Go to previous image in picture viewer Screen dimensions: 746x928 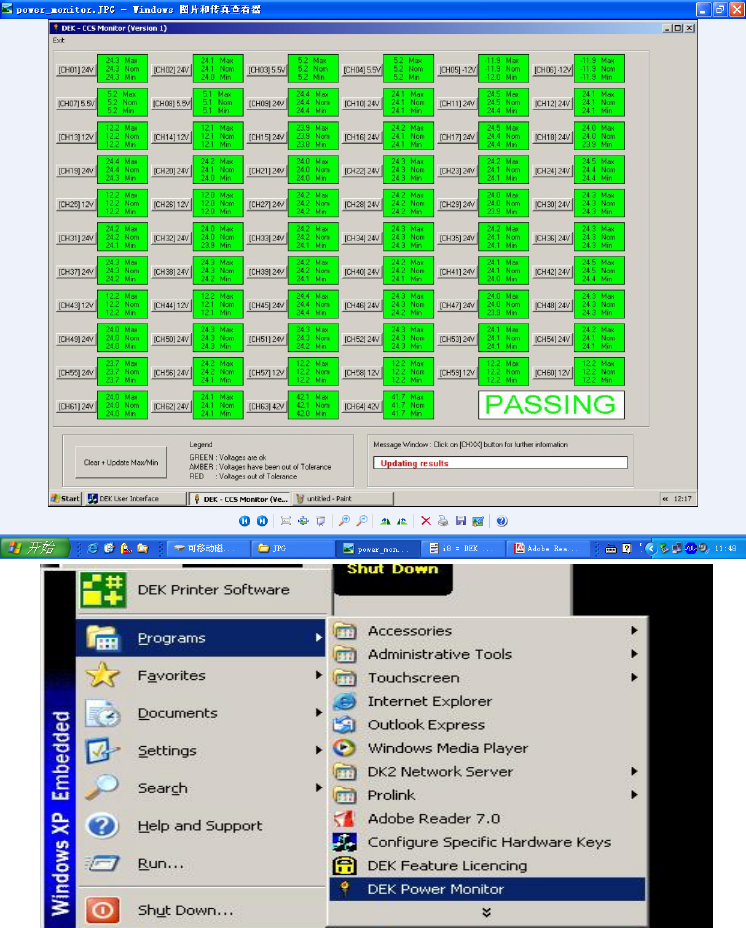point(244,521)
